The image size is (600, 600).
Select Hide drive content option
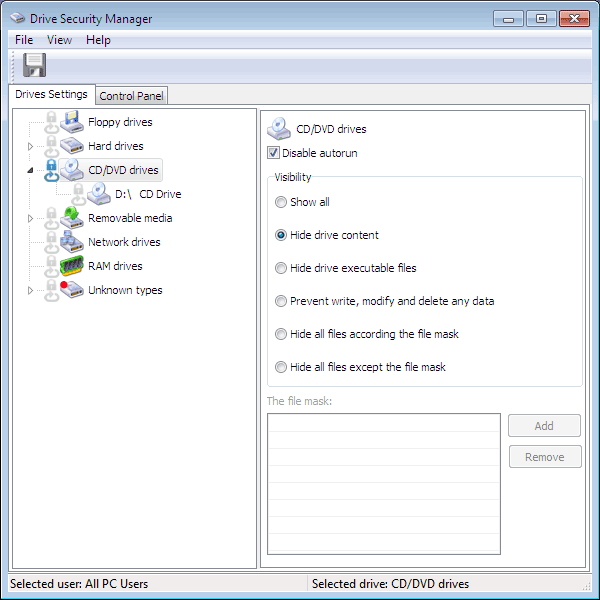tap(281, 235)
